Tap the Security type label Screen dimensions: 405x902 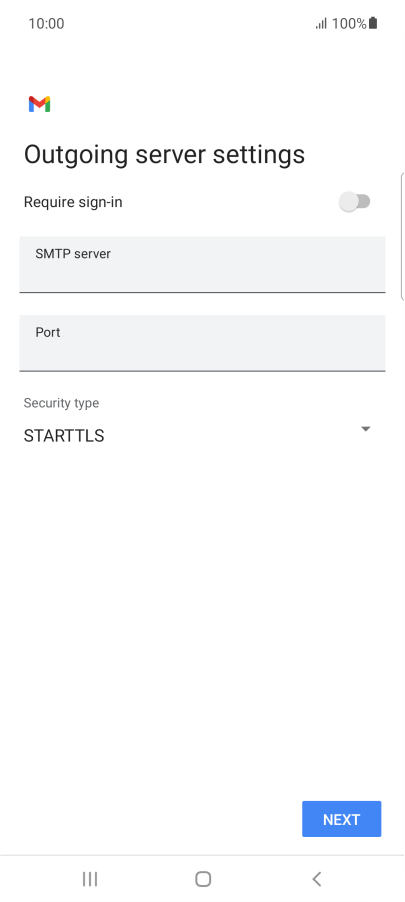61,403
